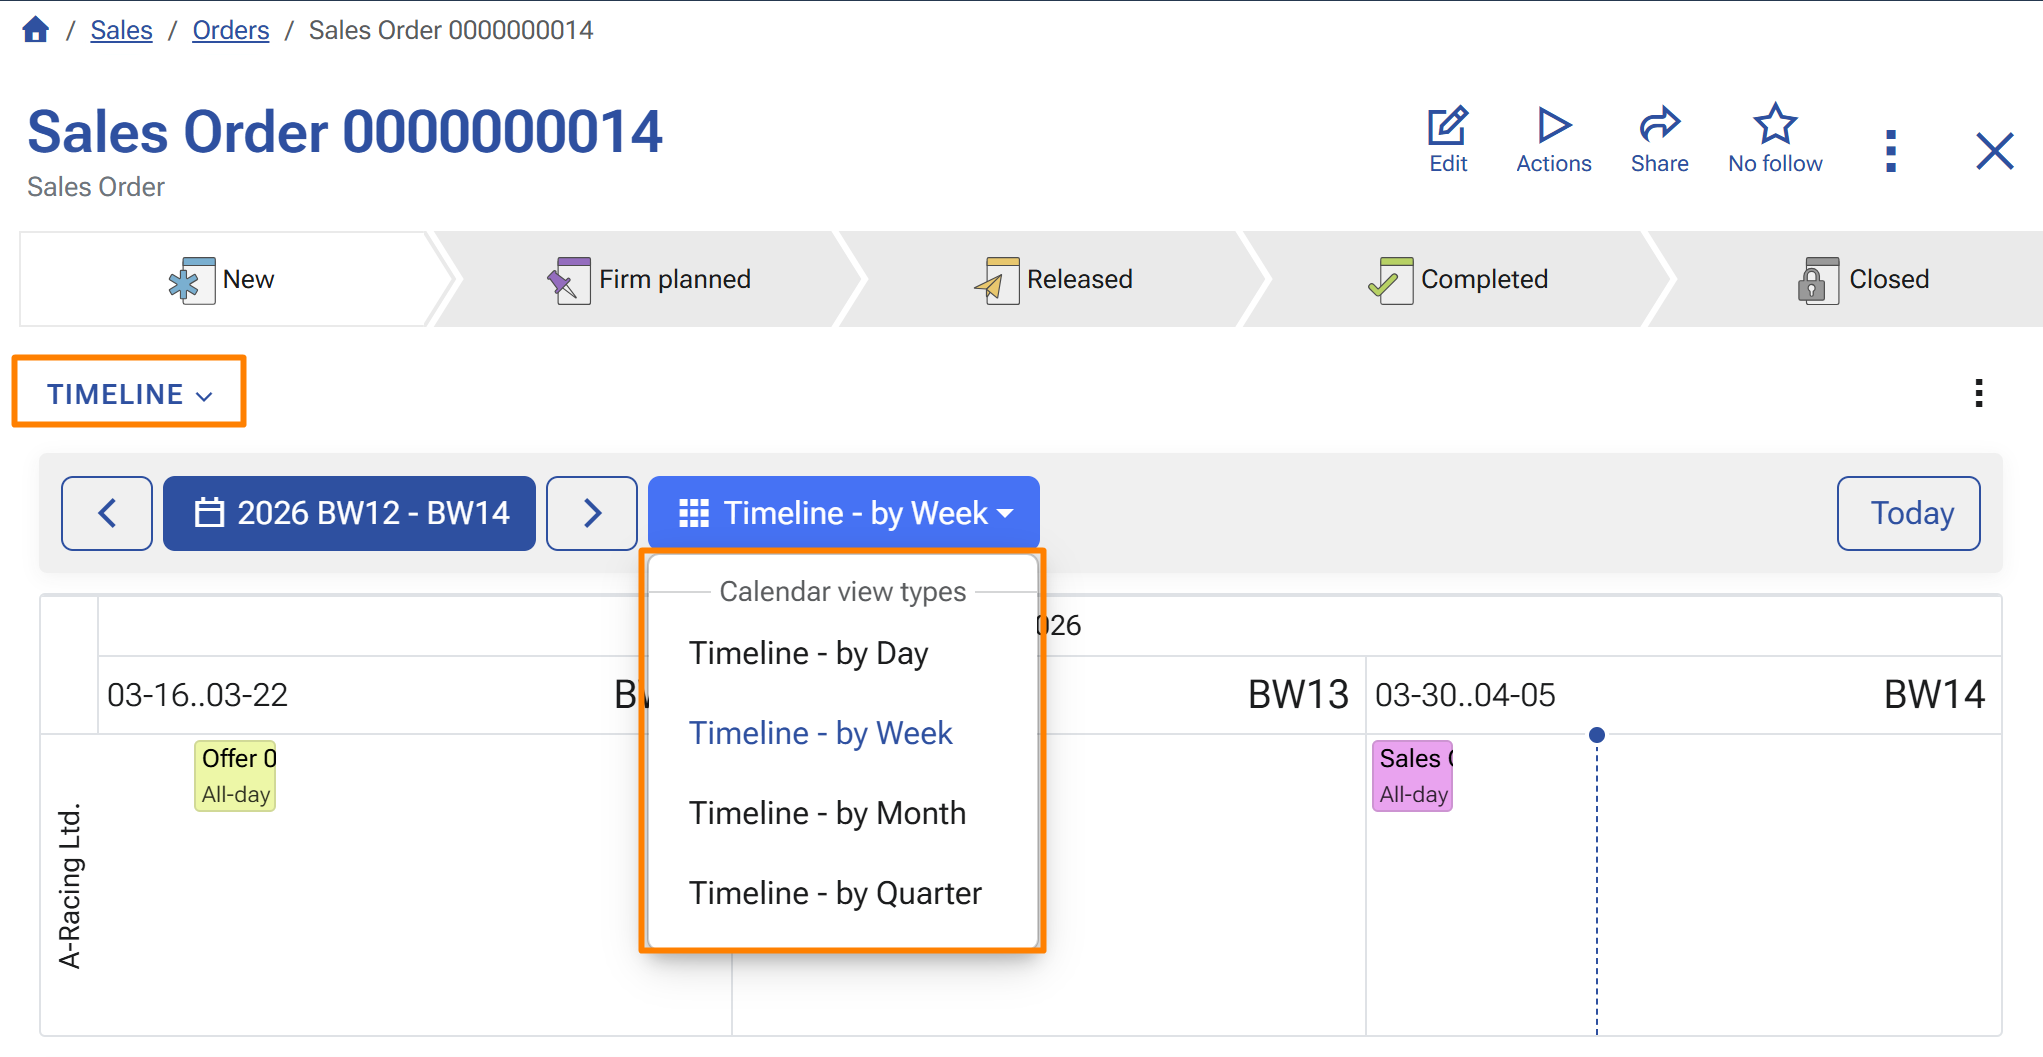
Task: Open the Orders breadcrumb link
Action: tap(231, 29)
